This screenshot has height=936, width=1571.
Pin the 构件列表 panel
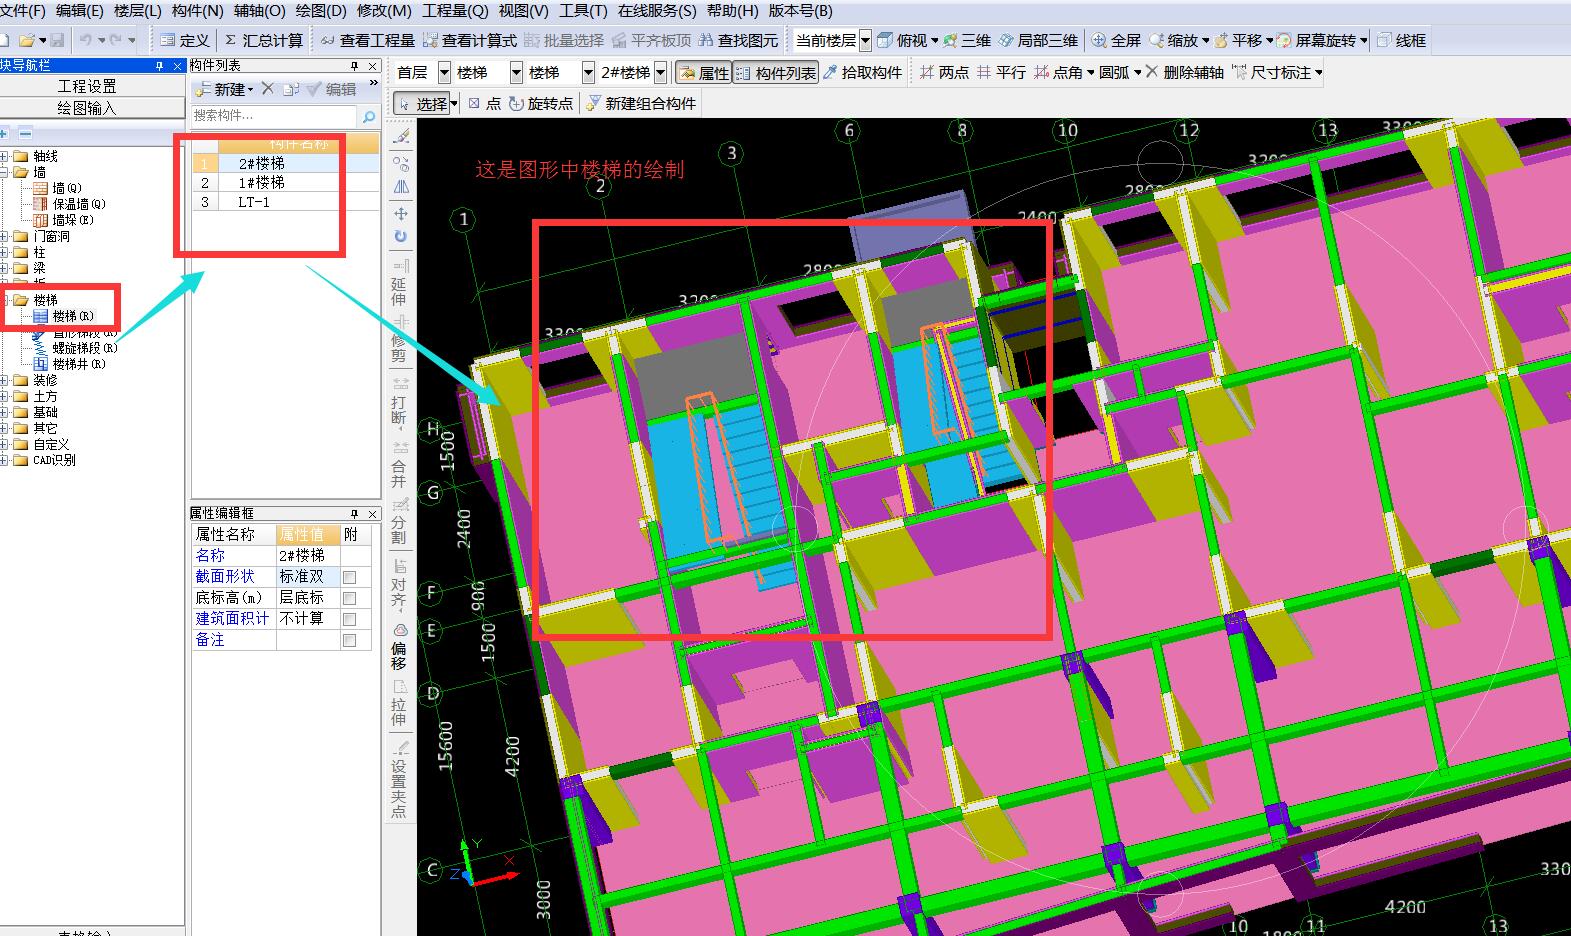[354, 66]
